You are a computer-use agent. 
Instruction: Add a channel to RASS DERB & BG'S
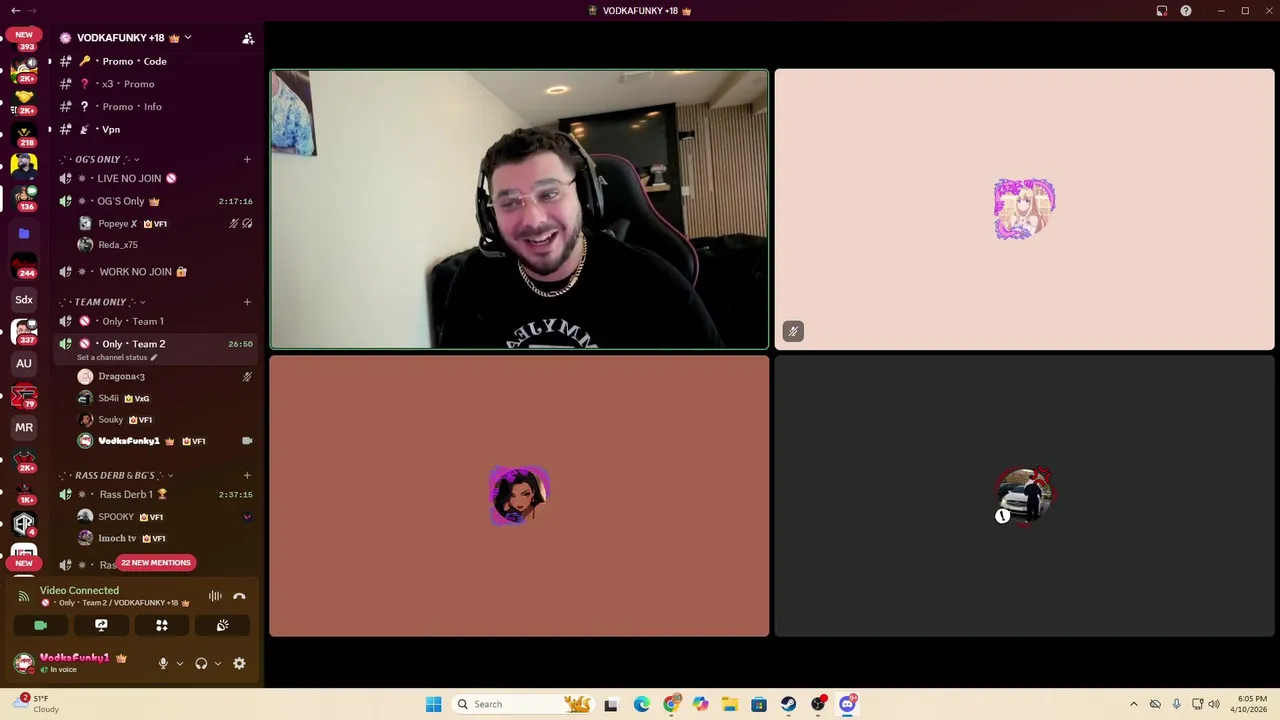tap(247, 475)
